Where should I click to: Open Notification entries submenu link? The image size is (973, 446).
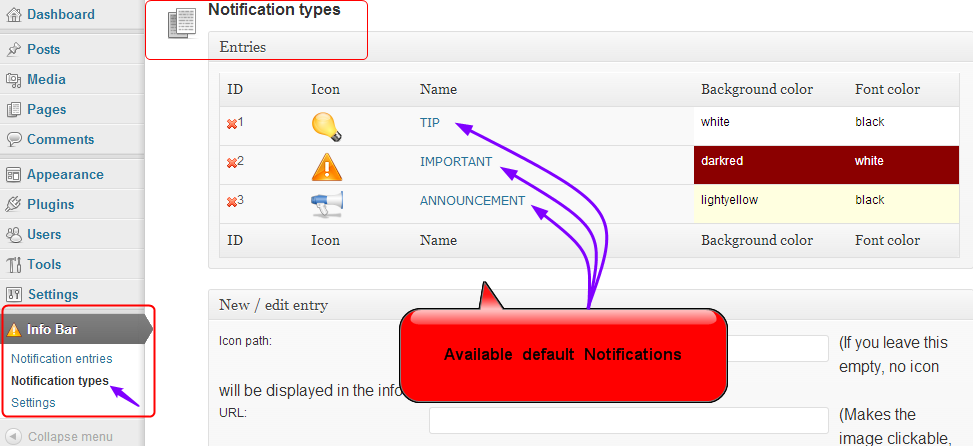(61, 359)
